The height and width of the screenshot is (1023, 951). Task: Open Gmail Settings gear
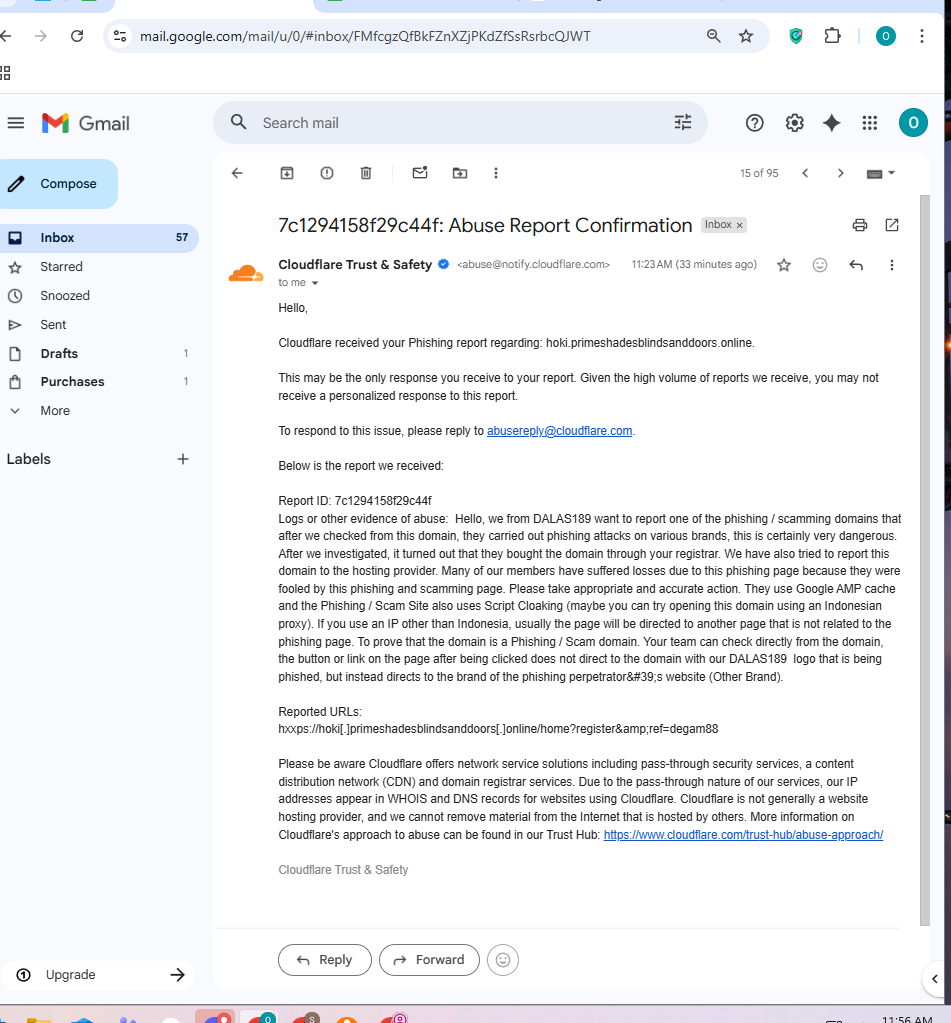pos(794,123)
